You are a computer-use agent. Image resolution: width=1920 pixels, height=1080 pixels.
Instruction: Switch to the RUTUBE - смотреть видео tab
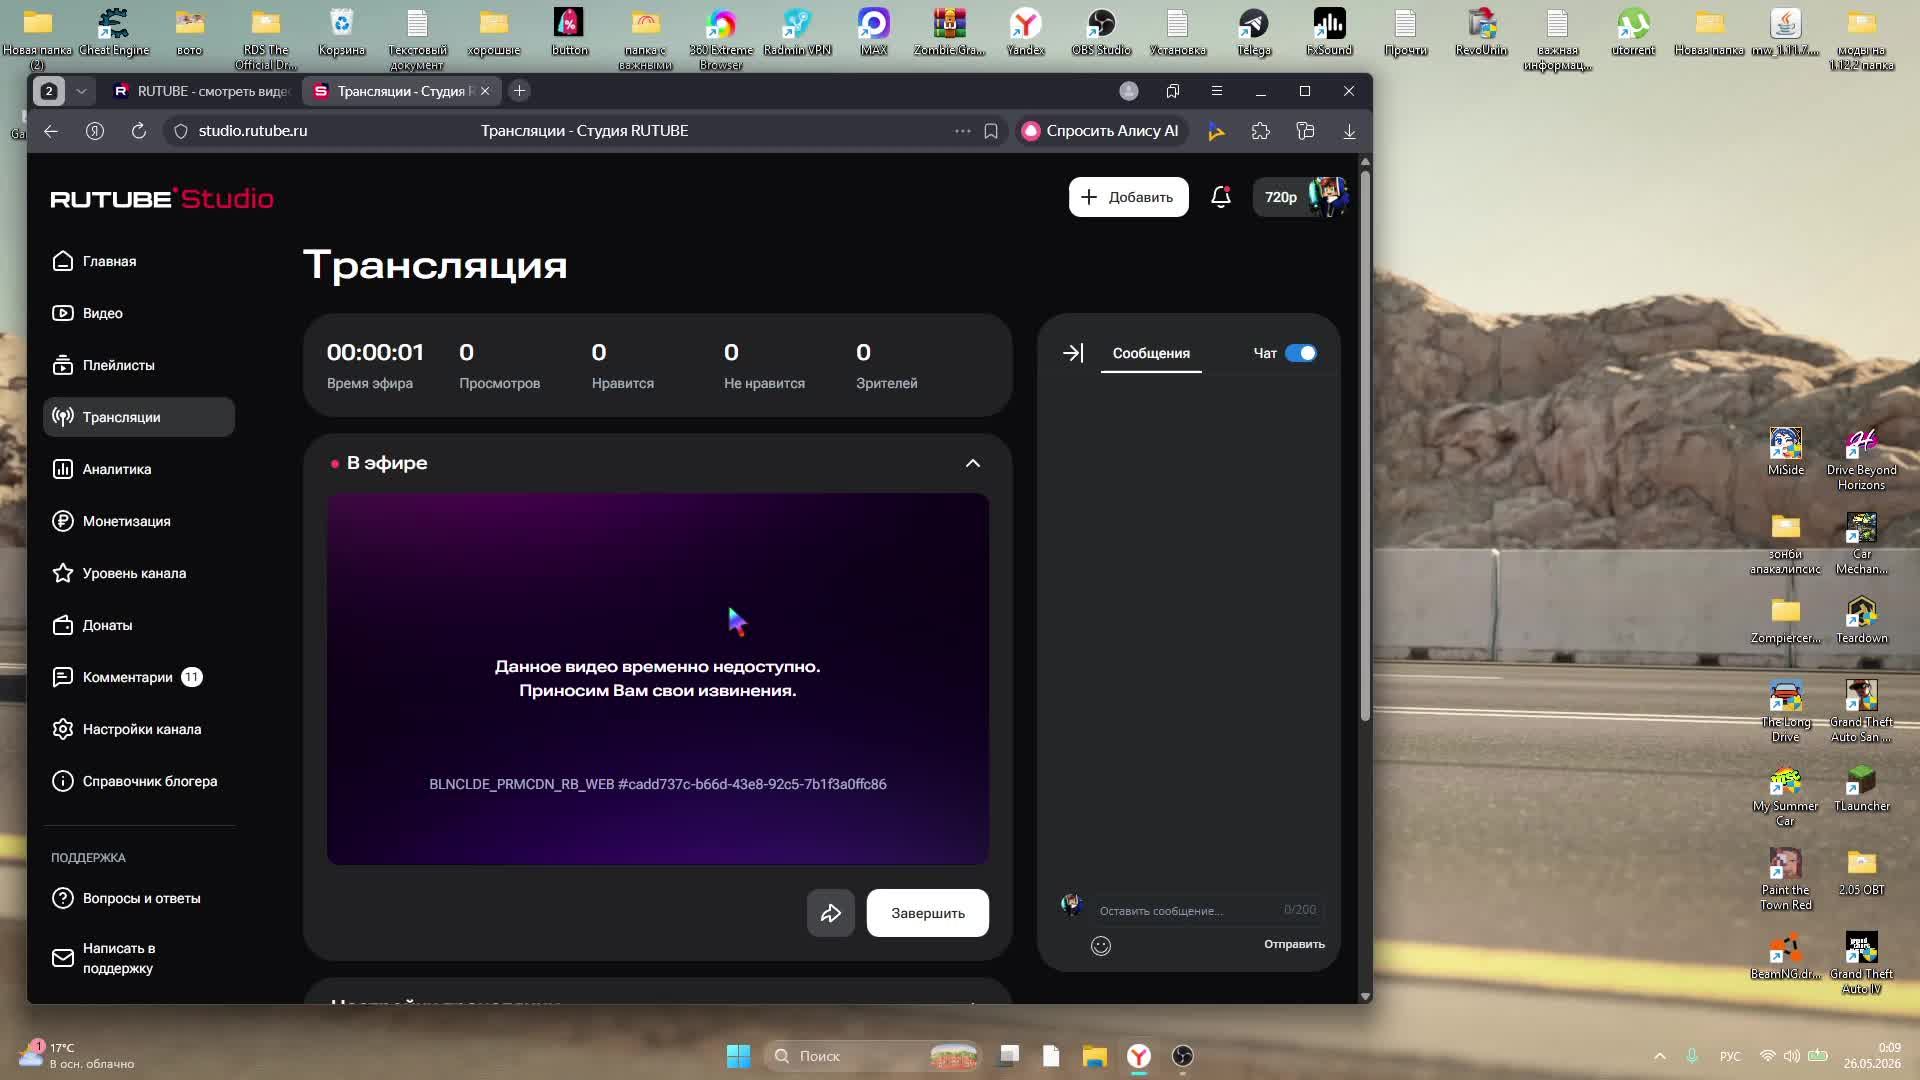(202, 91)
